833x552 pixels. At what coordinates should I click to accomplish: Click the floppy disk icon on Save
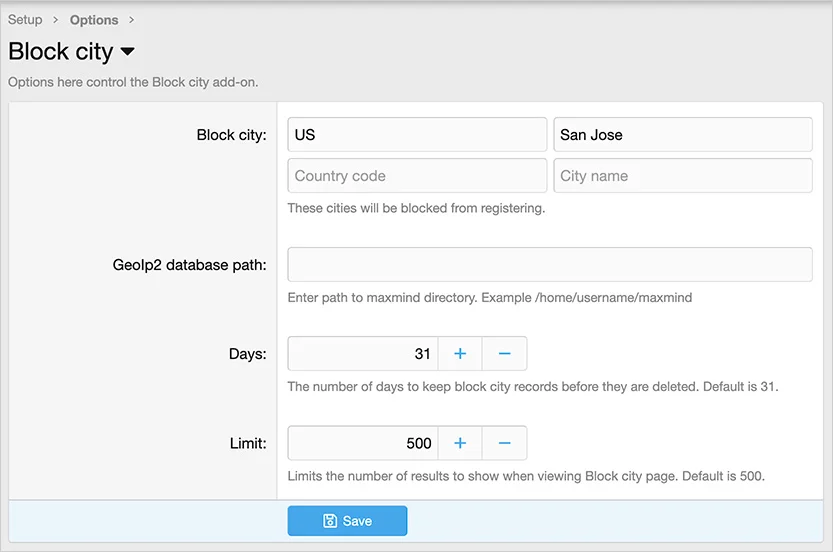tap(330, 521)
